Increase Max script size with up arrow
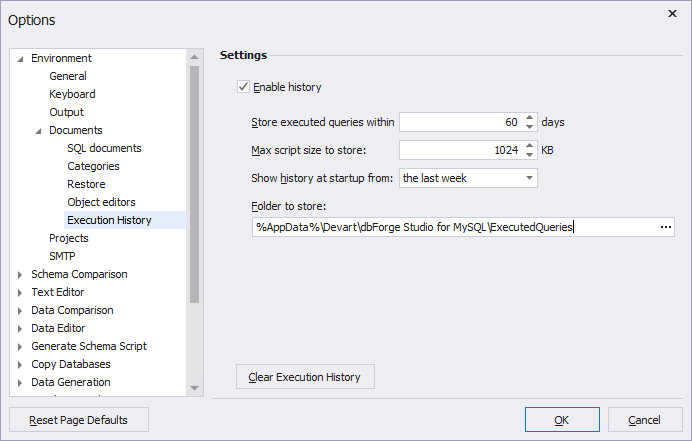692x441 pixels. click(530, 145)
